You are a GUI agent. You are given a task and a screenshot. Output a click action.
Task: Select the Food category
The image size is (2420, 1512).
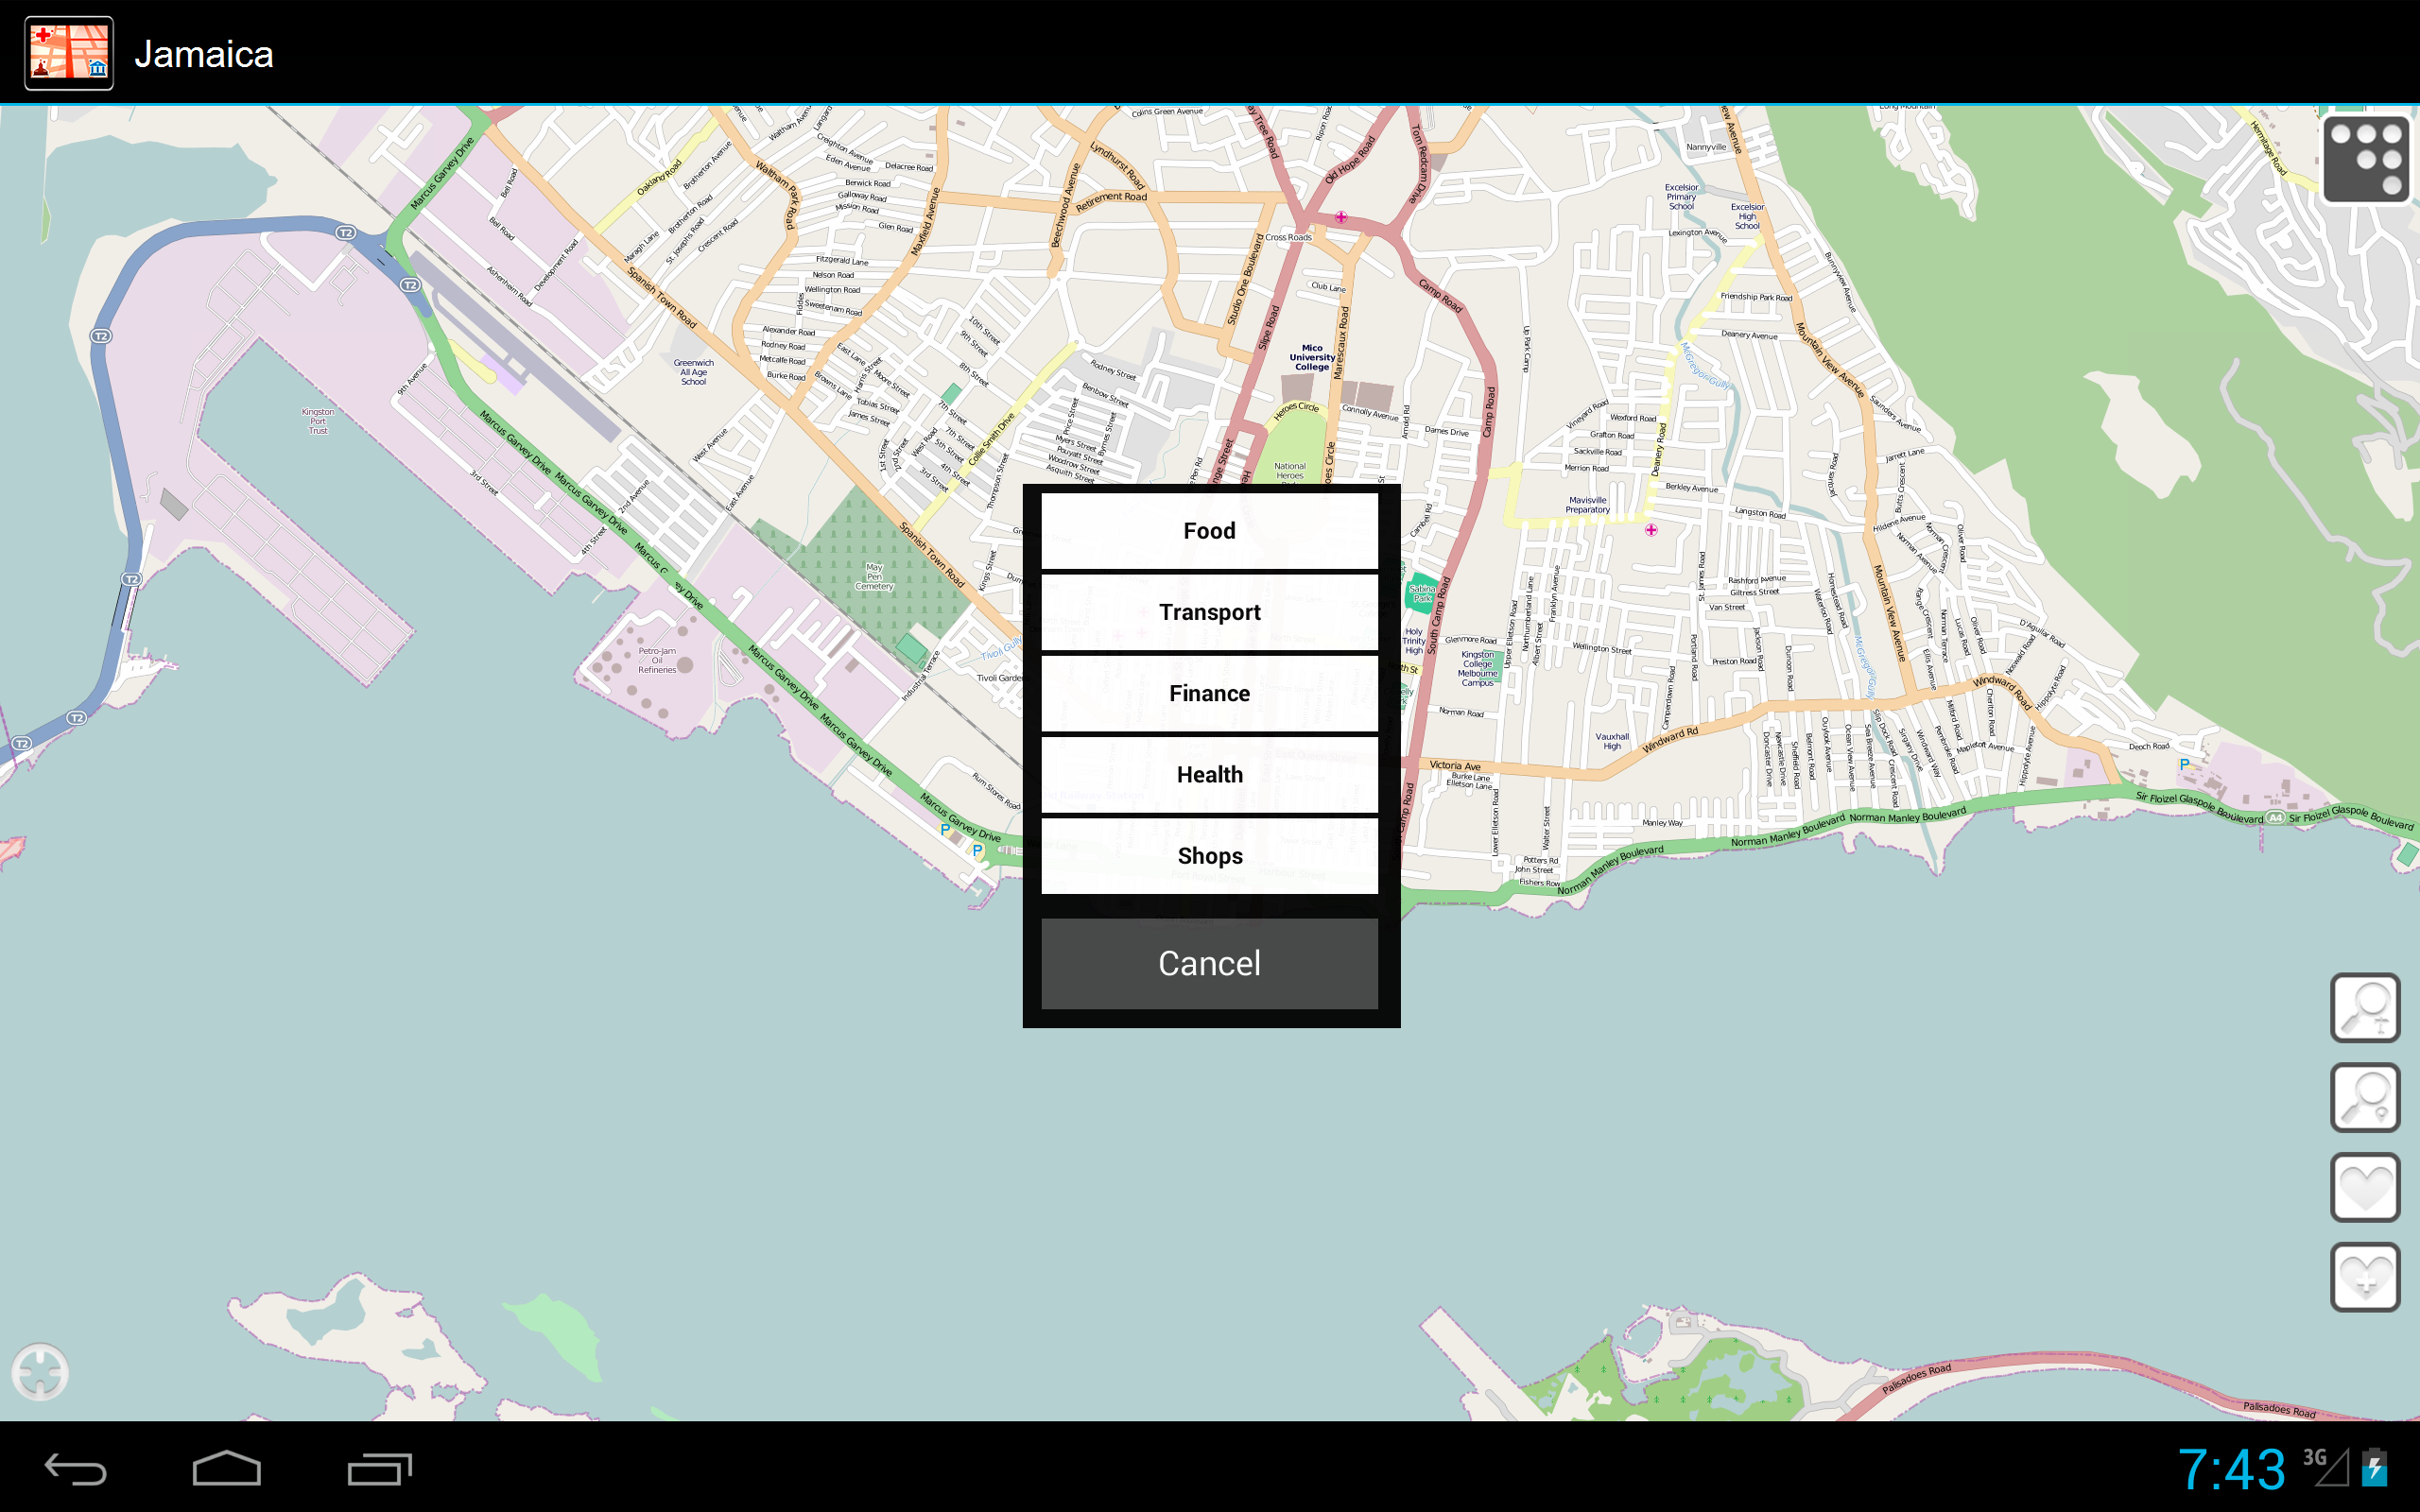(1209, 531)
